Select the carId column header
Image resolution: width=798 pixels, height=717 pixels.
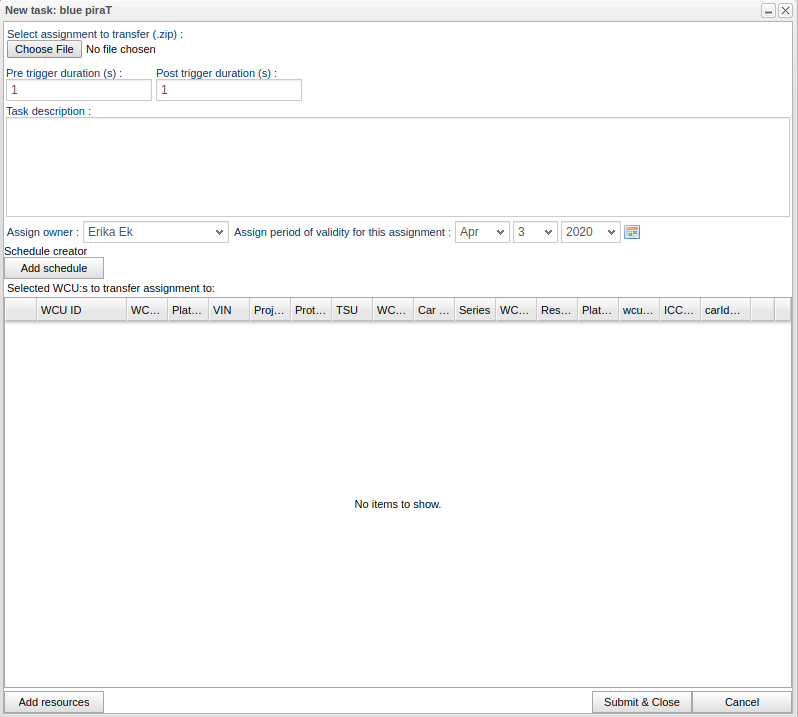coord(724,310)
